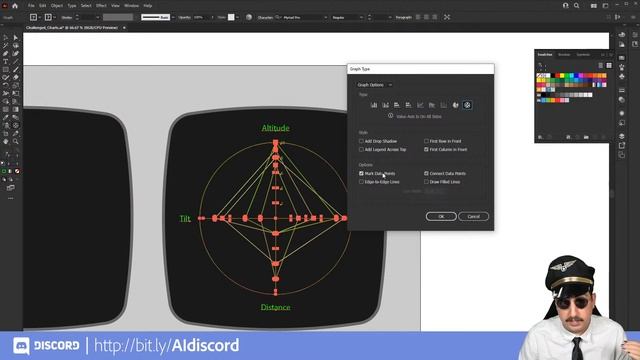
Task: Open the search icon in the top bar
Action: click(576, 6)
